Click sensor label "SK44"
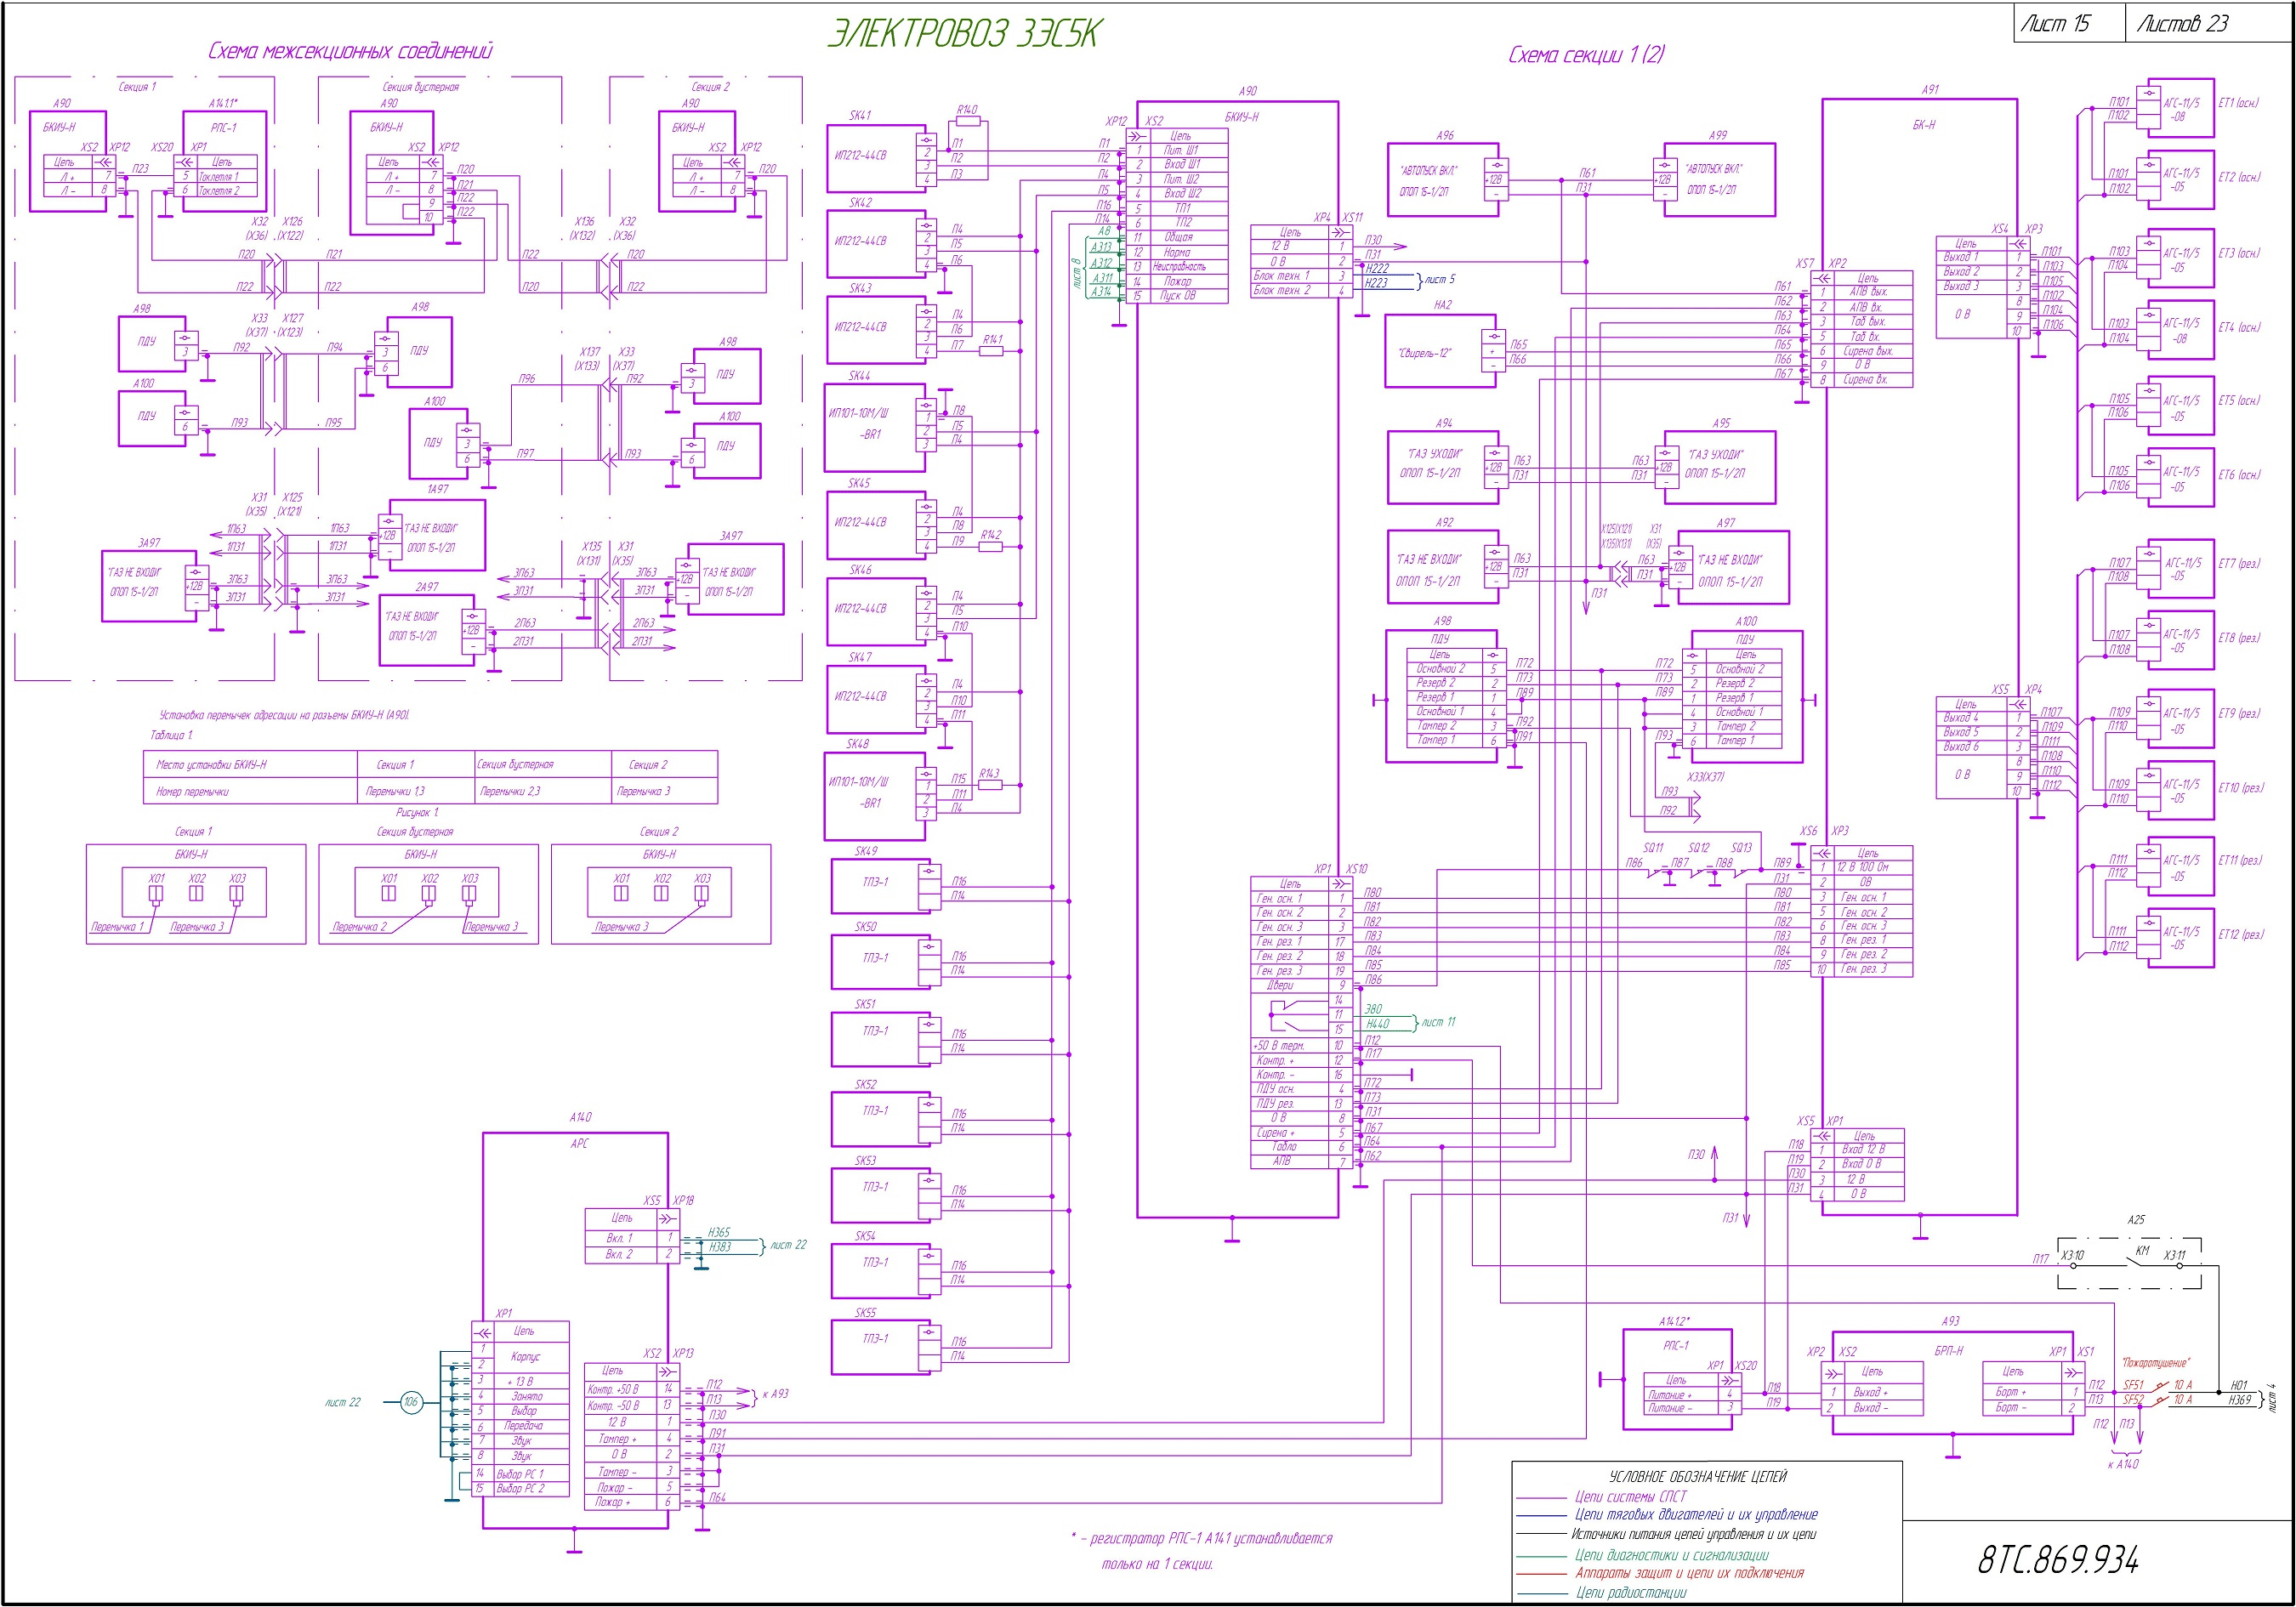The height and width of the screenshot is (1607, 2296). click(x=860, y=376)
